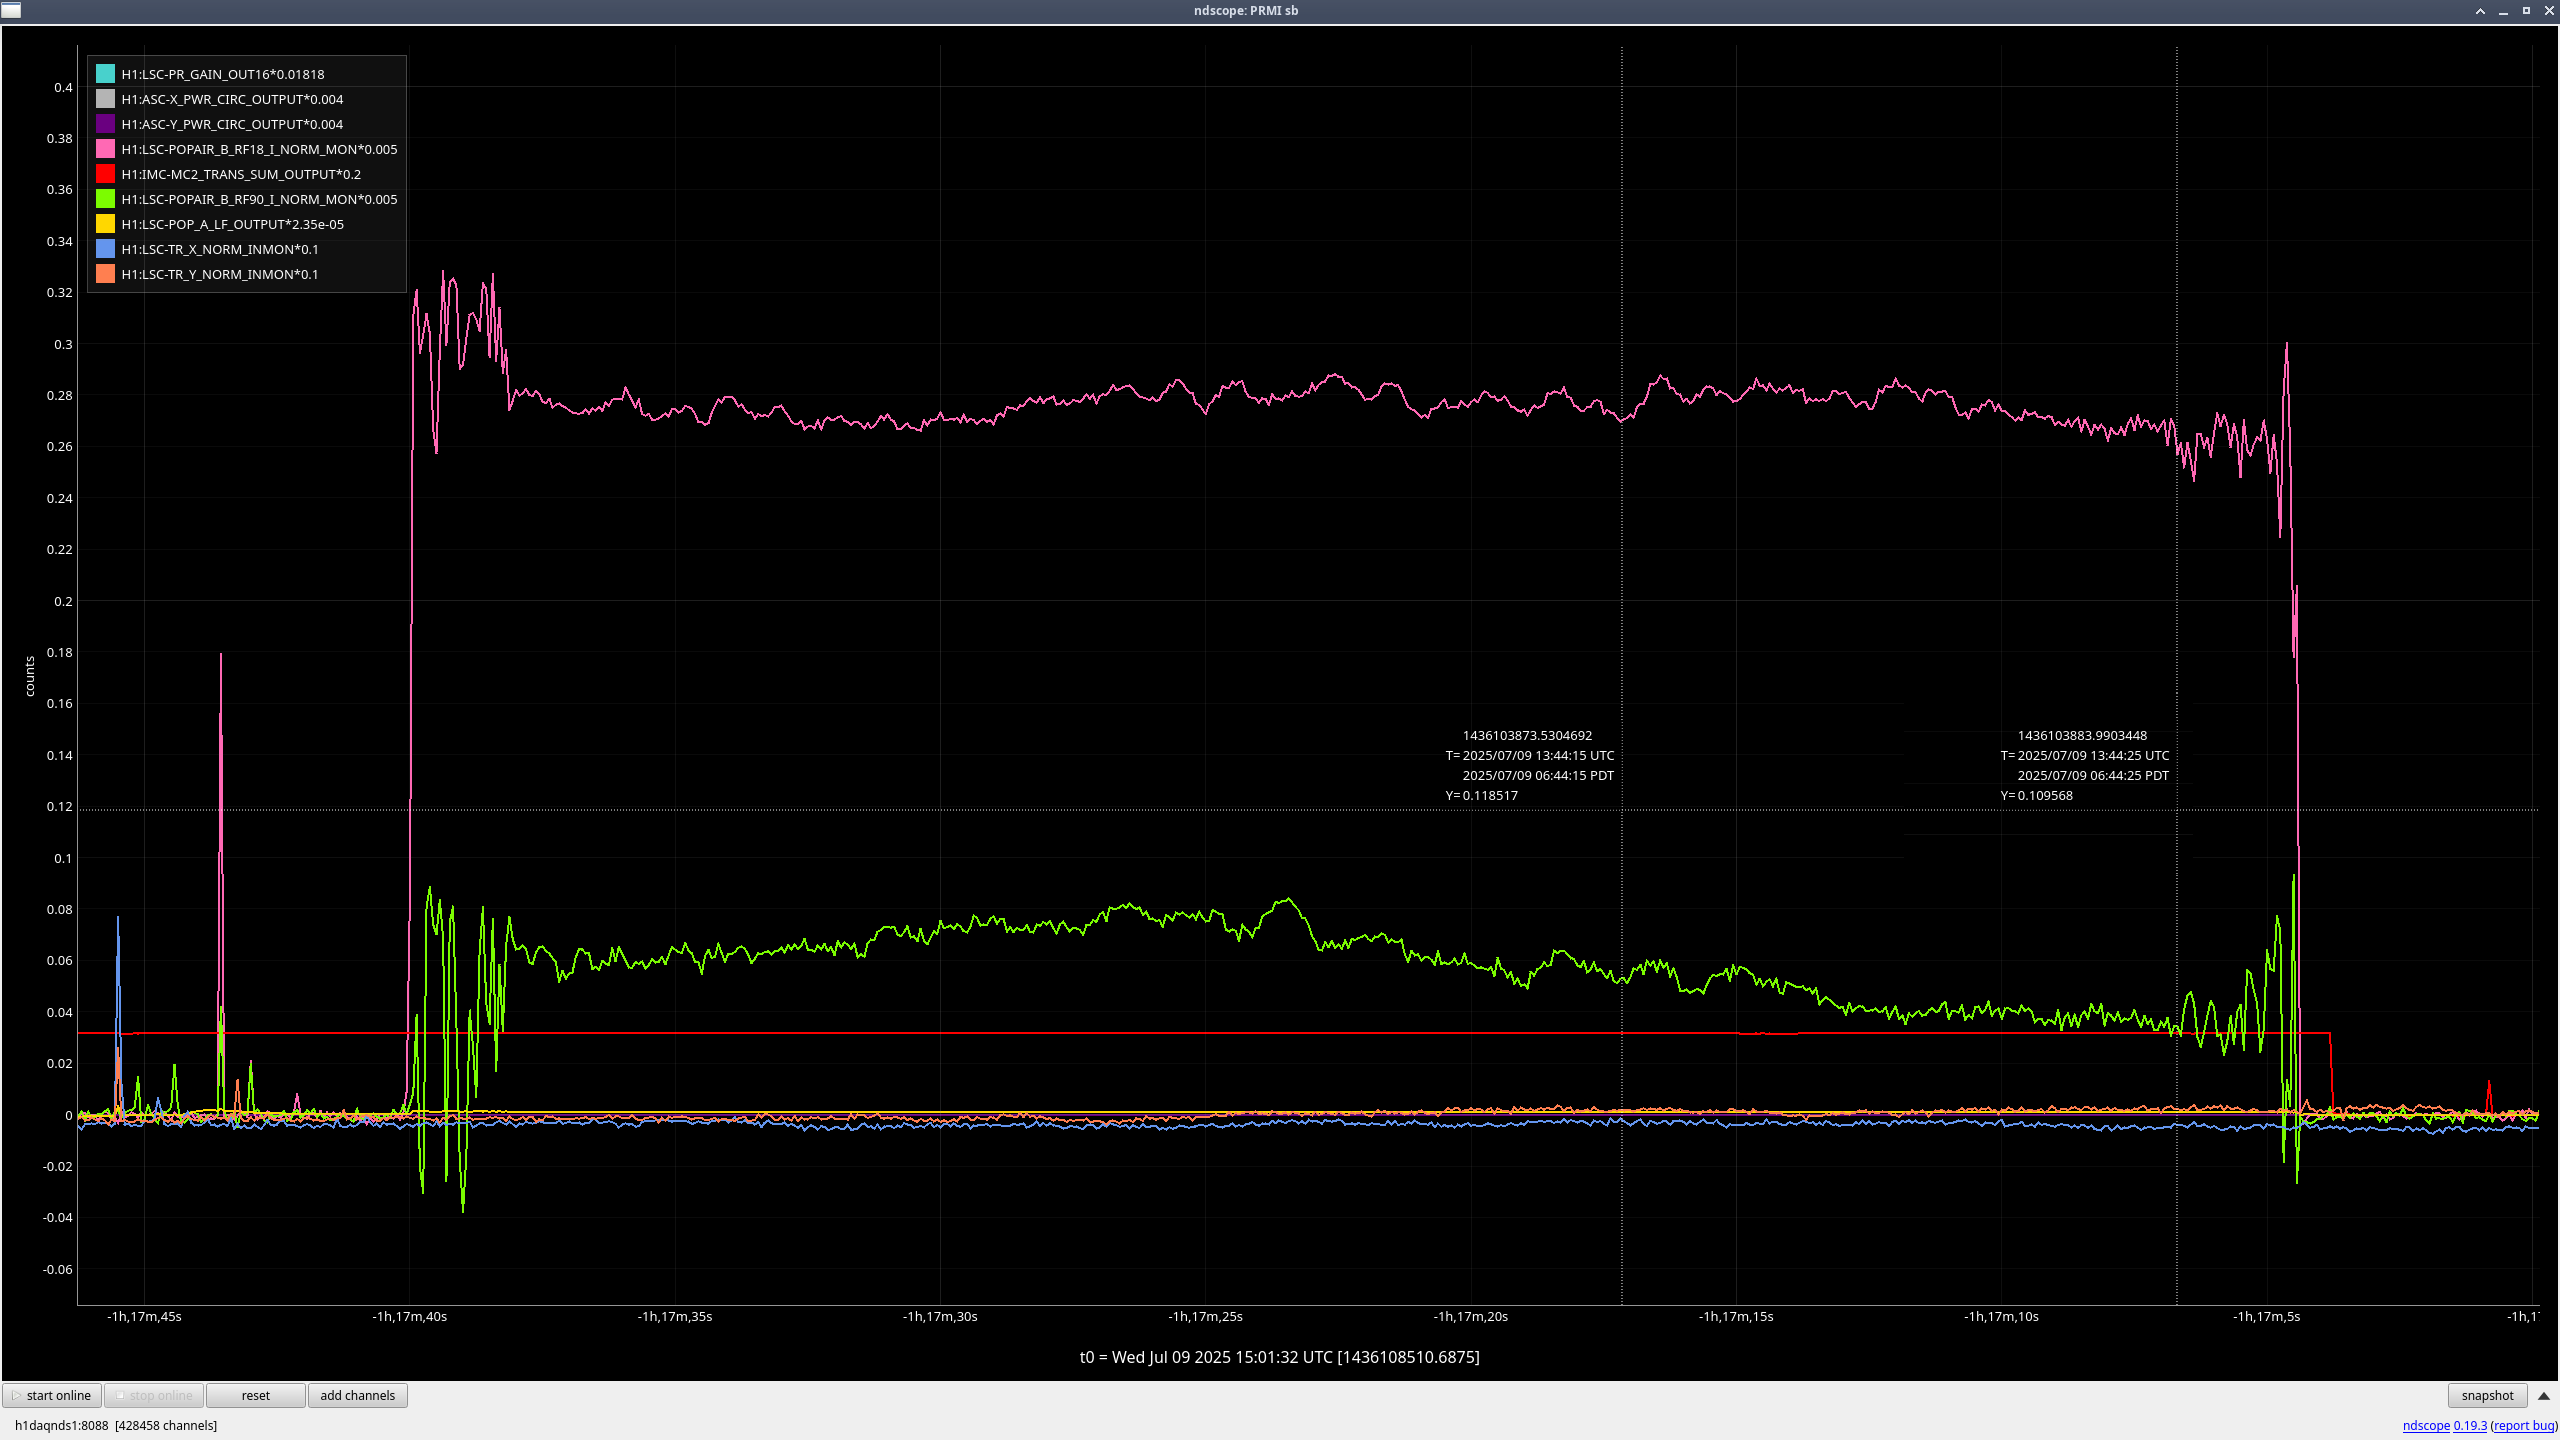2560x1440 pixels.
Task: Select legend label H1:LSC-POPAIR_B_RF18_I_NORM_MON*0.005
Action: 259,149
